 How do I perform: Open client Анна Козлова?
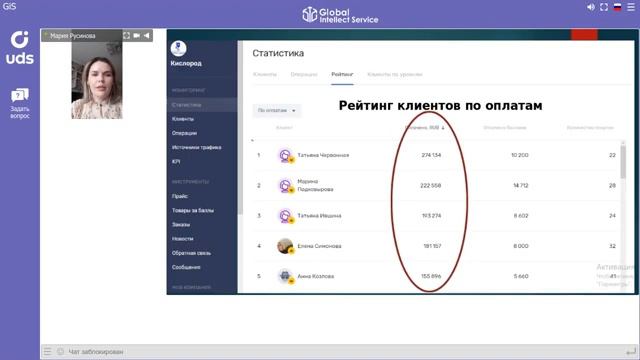pos(316,276)
